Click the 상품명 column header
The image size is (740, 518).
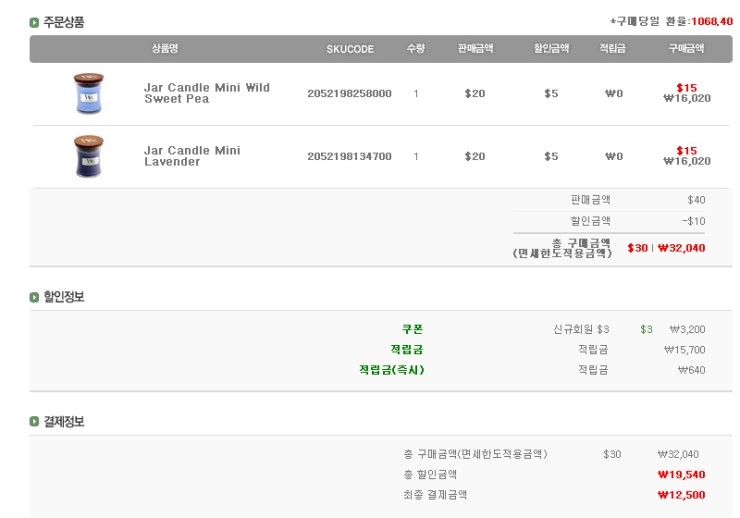[x=165, y=49]
